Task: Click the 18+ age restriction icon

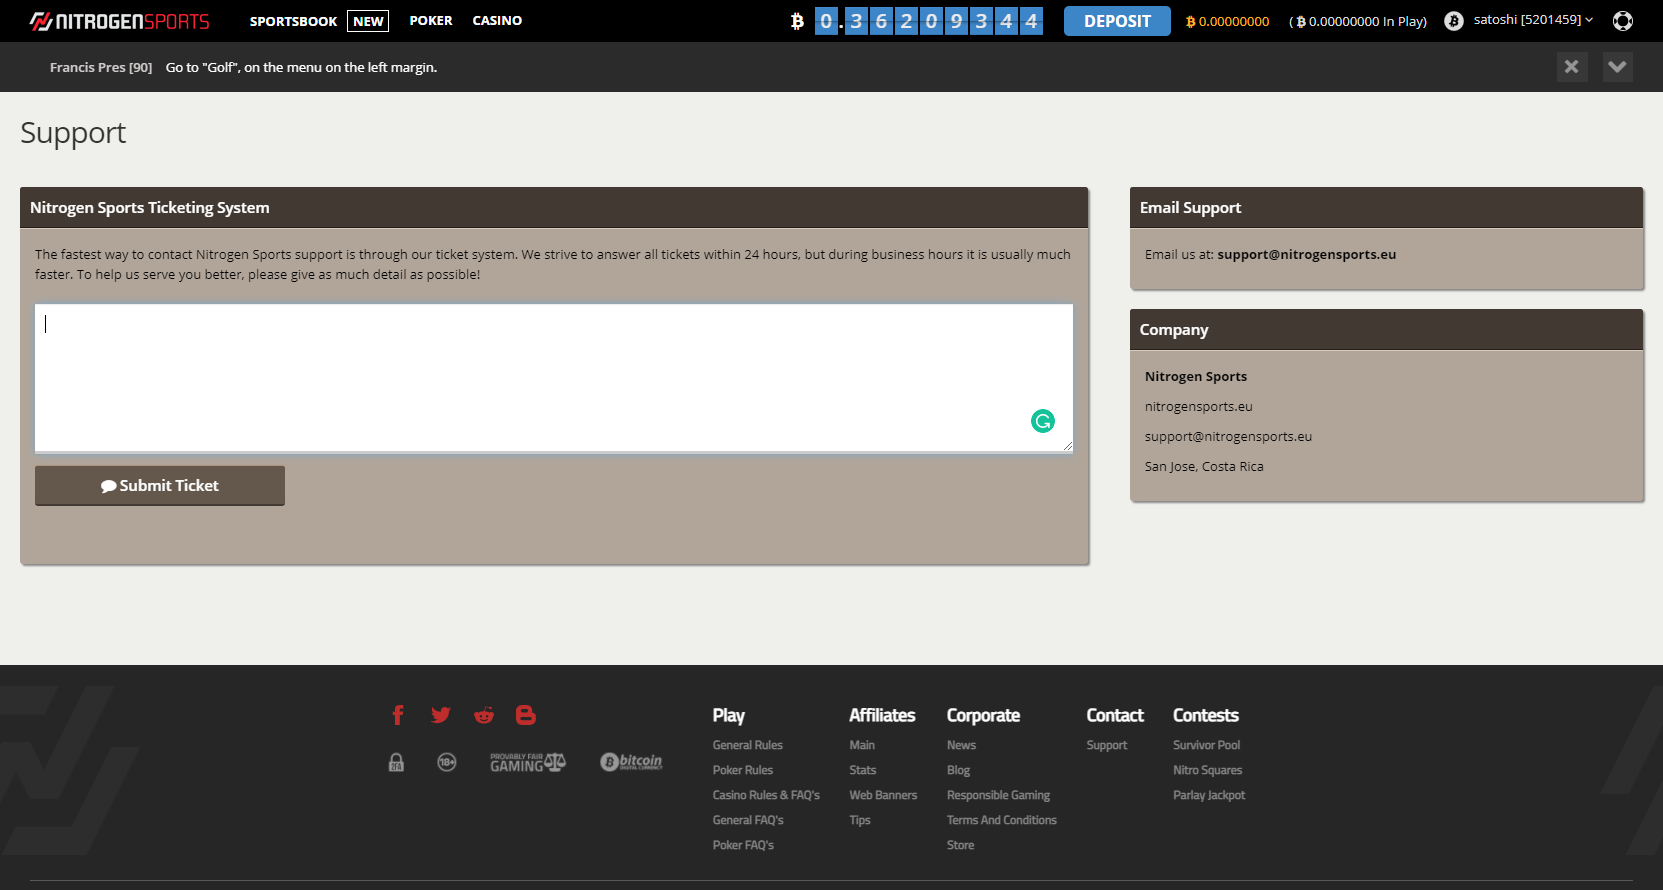Action: 447,762
